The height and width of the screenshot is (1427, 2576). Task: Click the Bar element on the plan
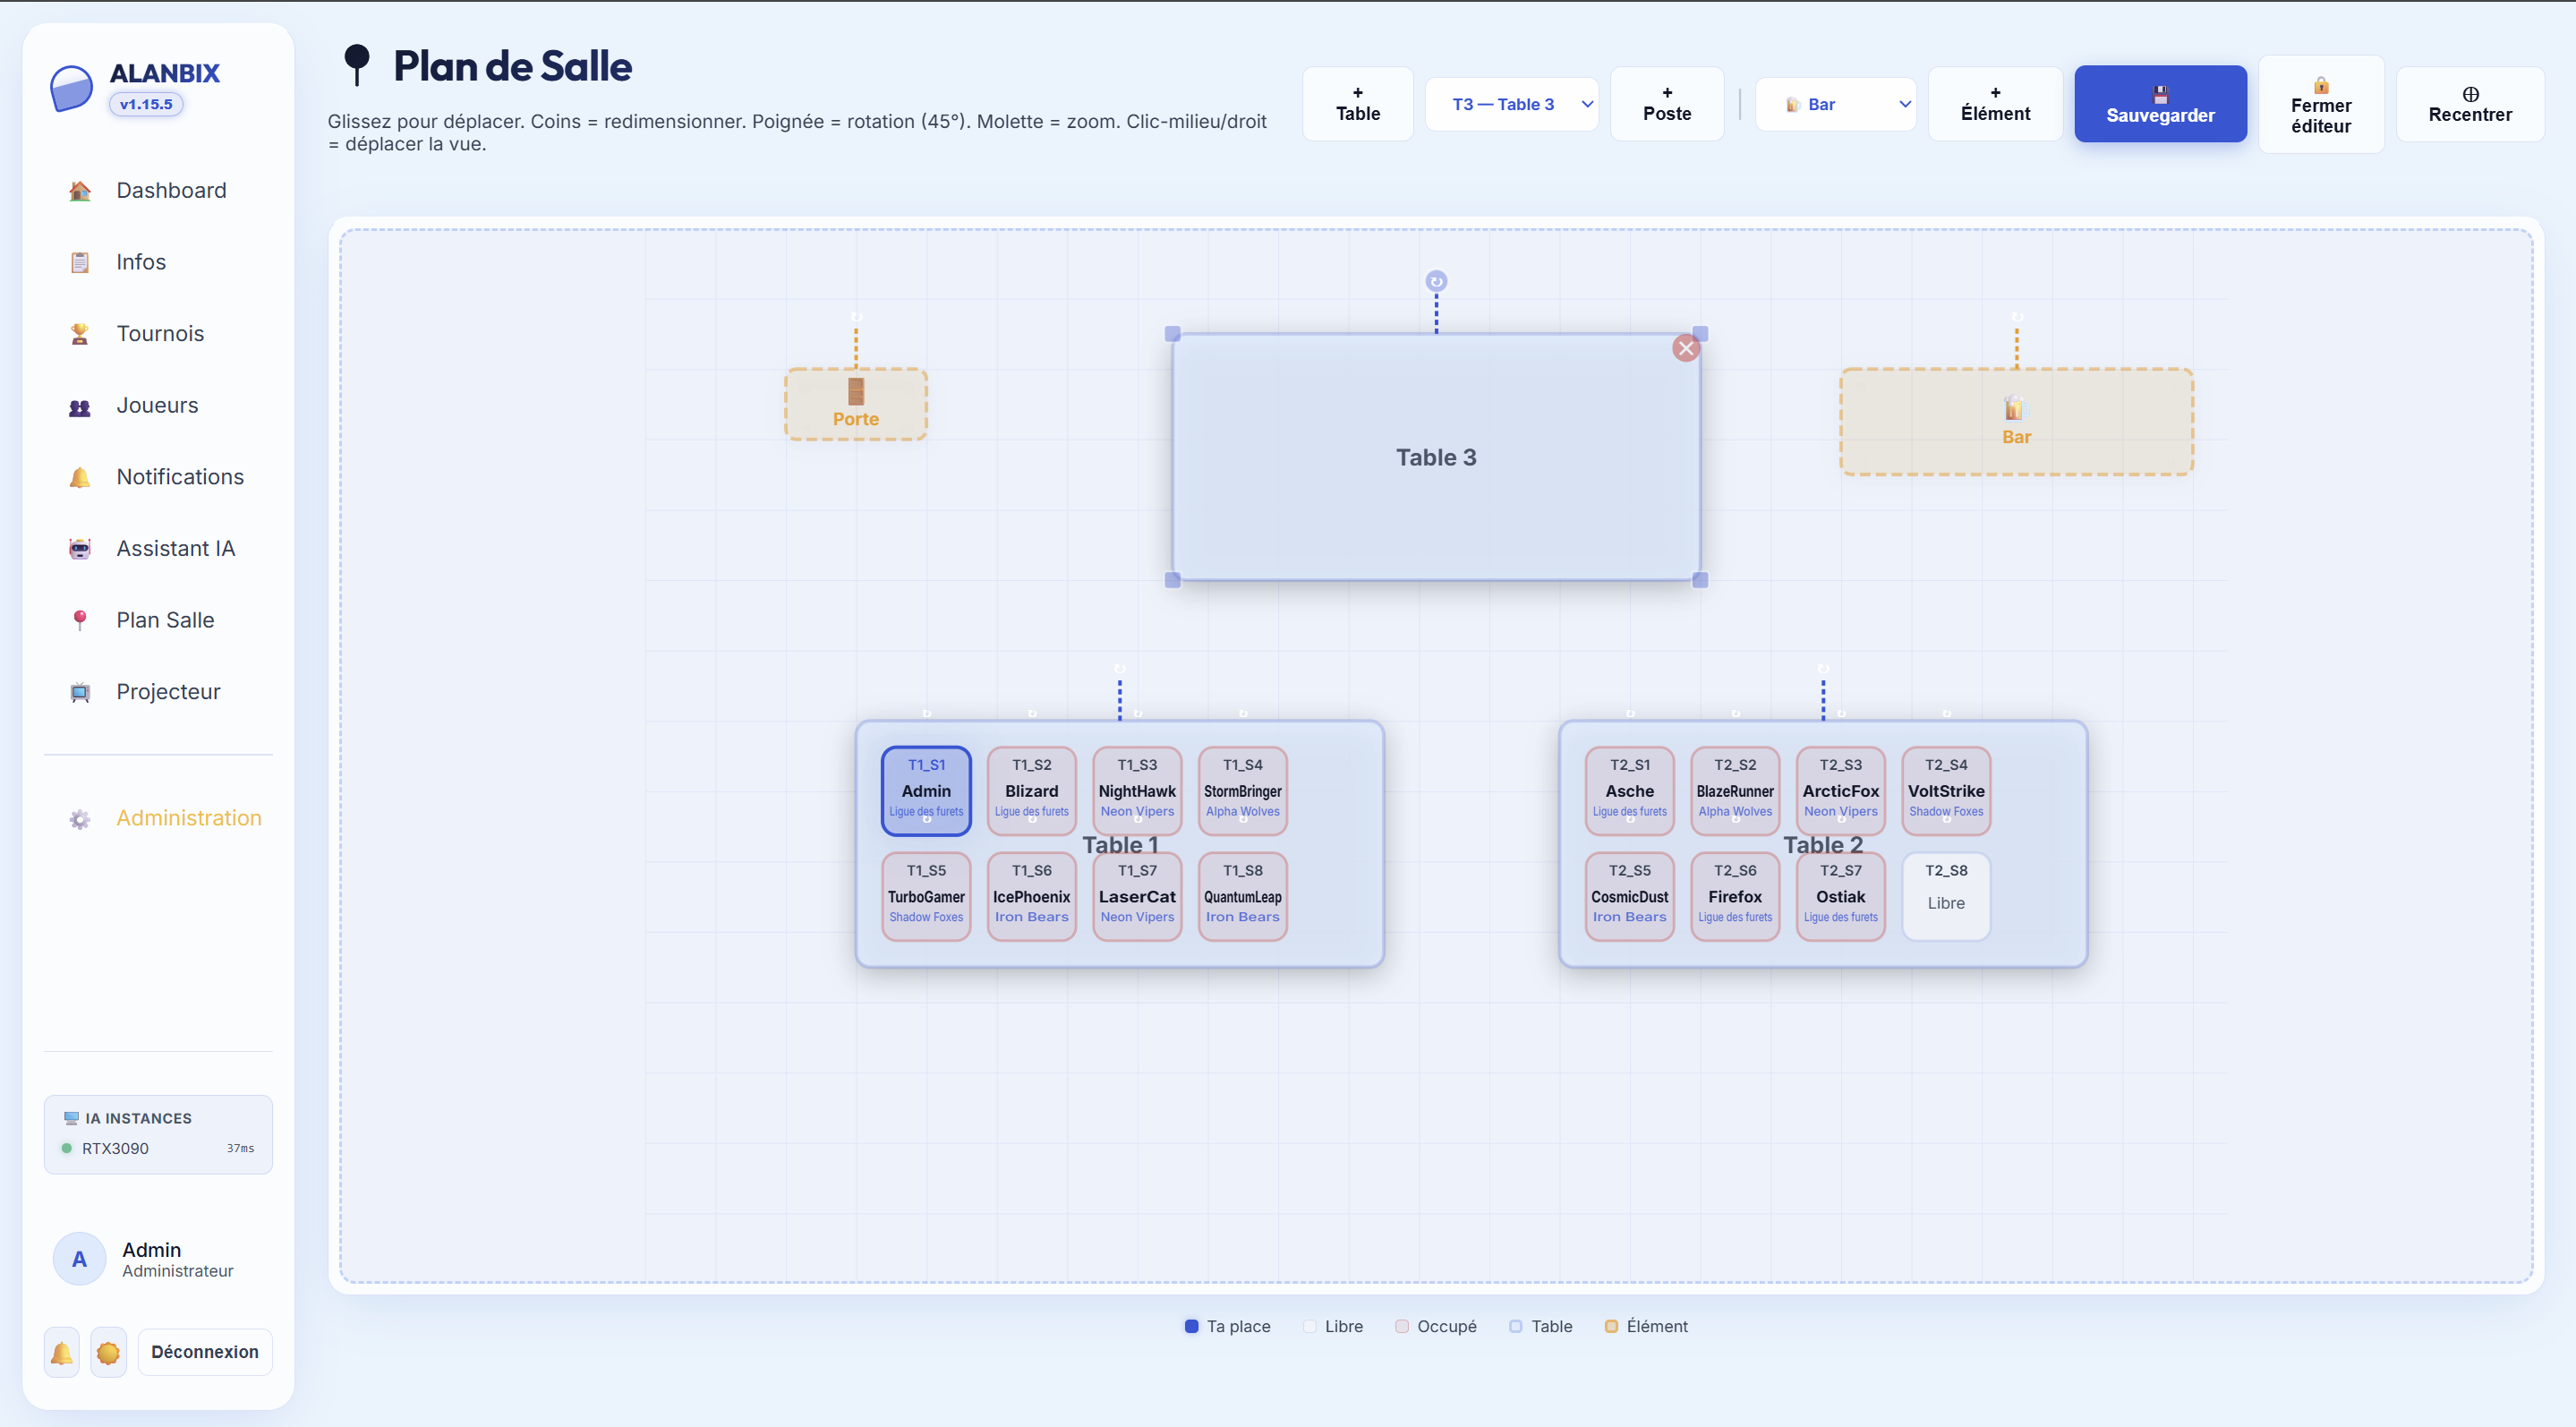[x=2016, y=422]
